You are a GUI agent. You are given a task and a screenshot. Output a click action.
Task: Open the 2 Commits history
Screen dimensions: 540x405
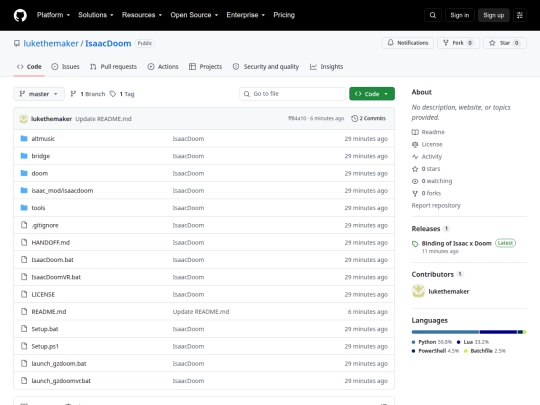(368, 118)
